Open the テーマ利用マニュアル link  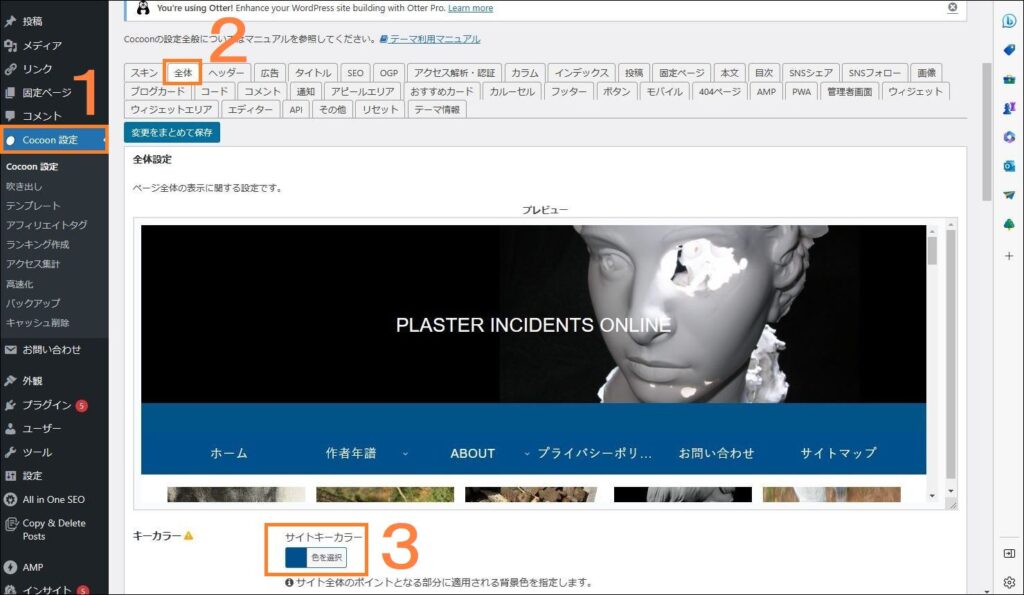pos(430,39)
